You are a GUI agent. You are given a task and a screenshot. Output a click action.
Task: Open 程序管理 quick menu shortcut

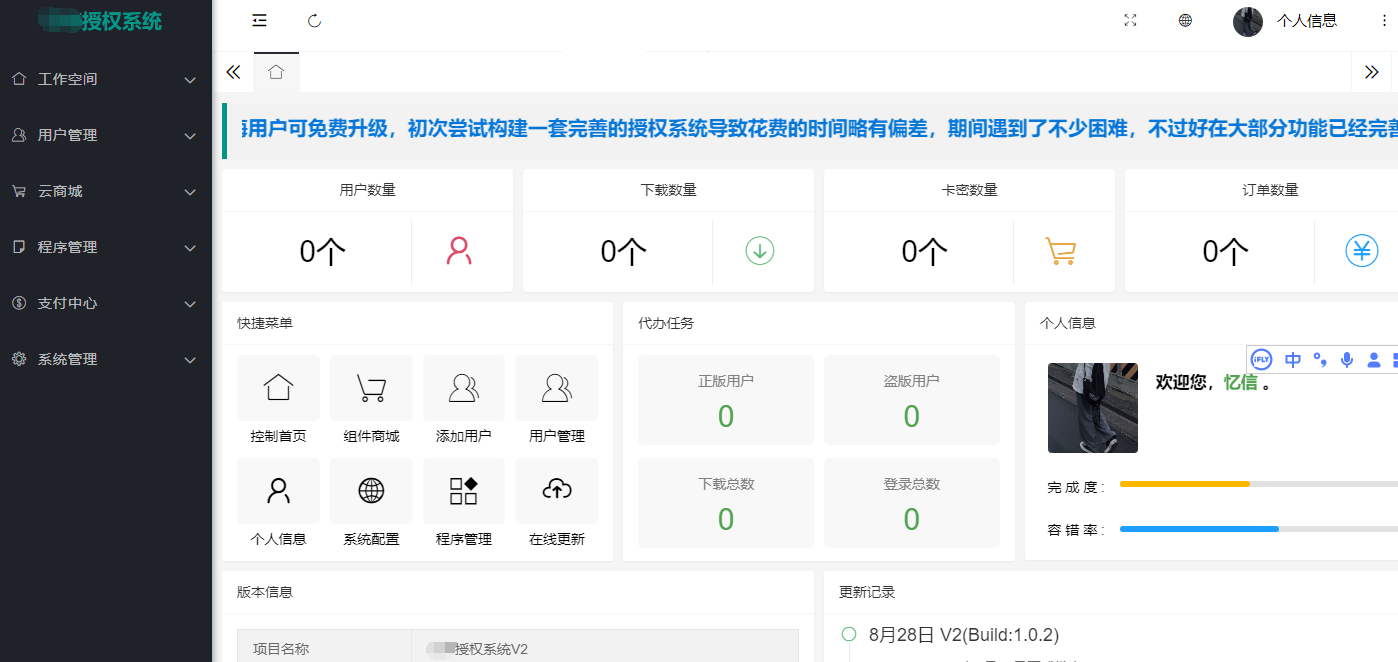[464, 503]
